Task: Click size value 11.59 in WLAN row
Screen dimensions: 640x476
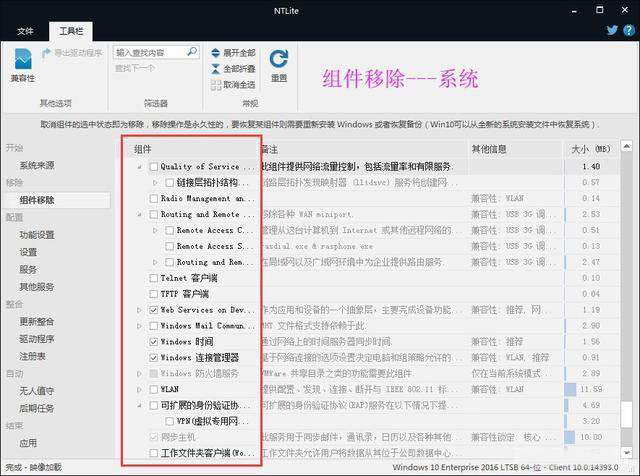Action: pos(591,389)
